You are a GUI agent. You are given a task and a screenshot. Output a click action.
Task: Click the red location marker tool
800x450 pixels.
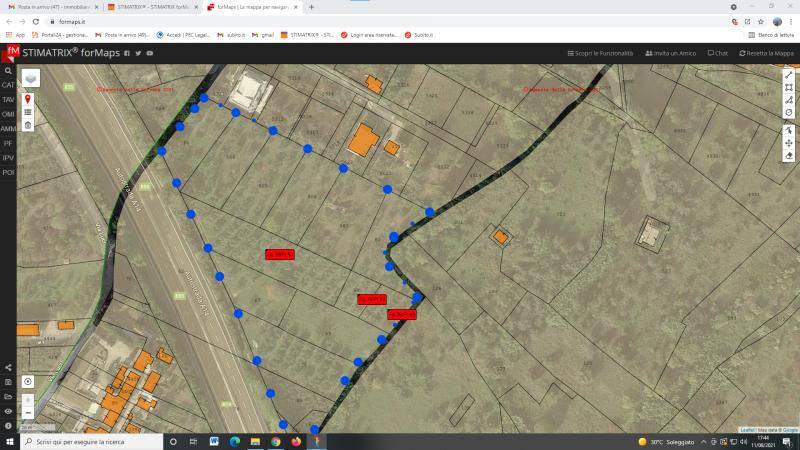tap(28, 99)
